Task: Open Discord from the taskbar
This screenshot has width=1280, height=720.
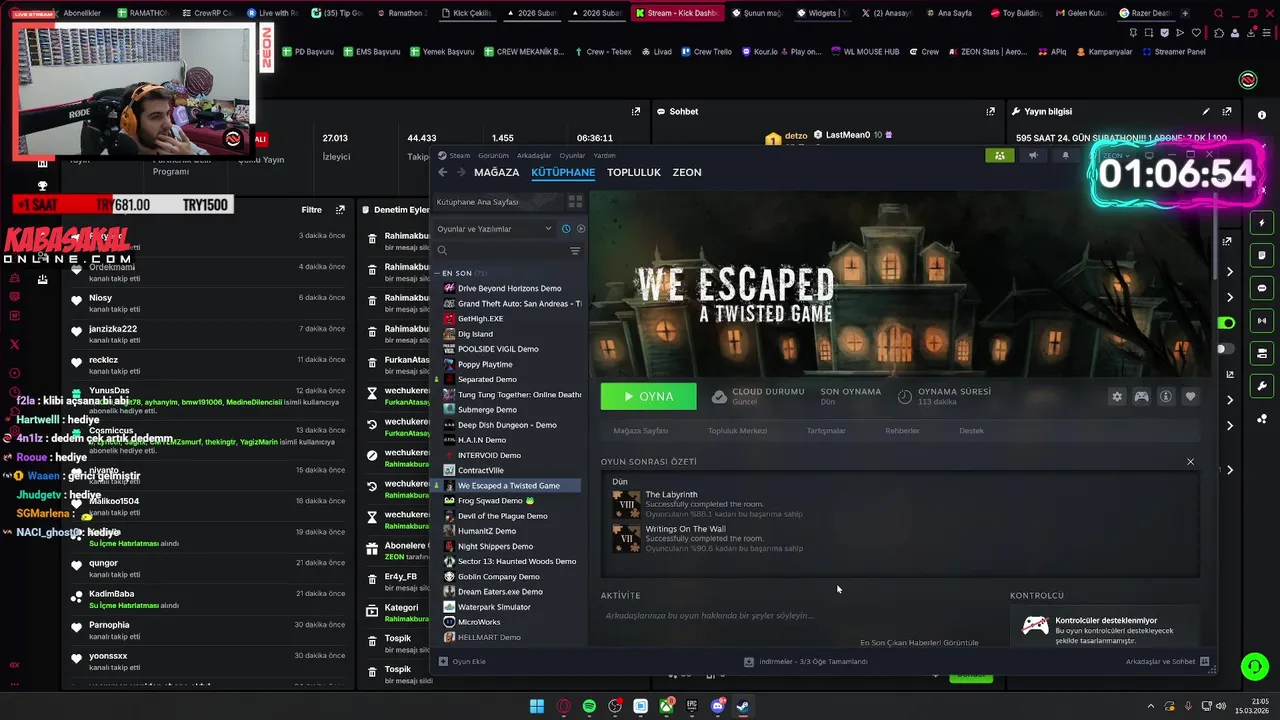Action: click(717, 706)
